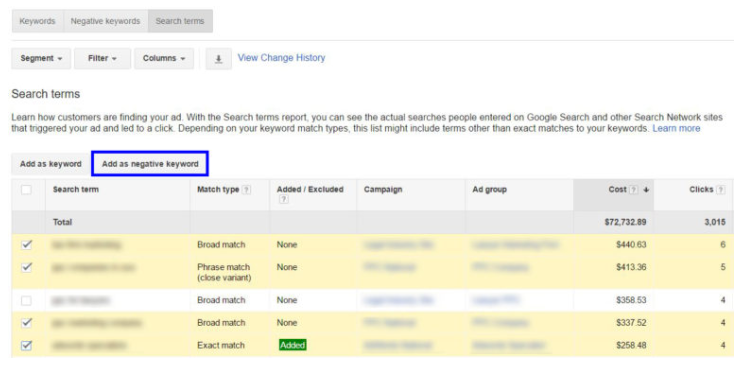This screenshot has height=368, width=744.
Task: Click the Clicks column help icon
Action: 720,190
